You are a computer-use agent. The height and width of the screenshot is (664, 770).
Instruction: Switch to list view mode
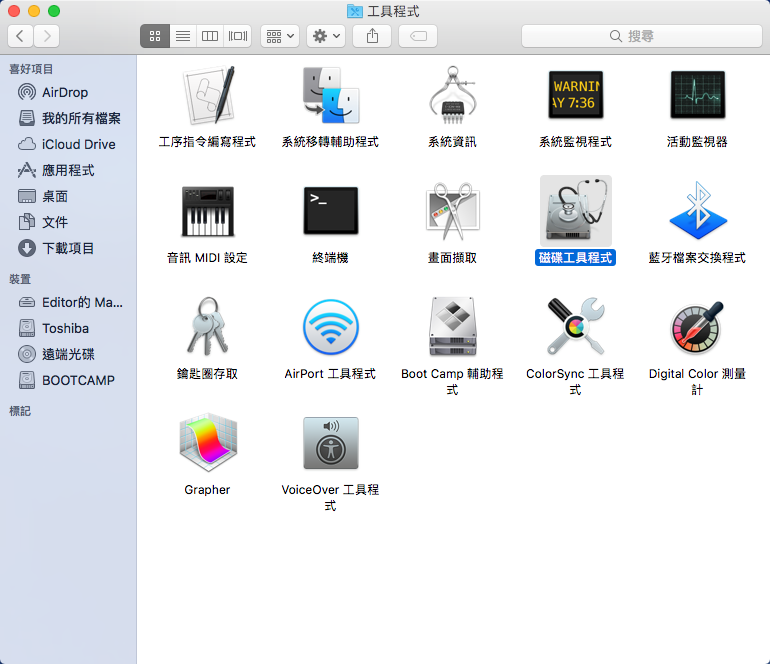coord(182,36)
